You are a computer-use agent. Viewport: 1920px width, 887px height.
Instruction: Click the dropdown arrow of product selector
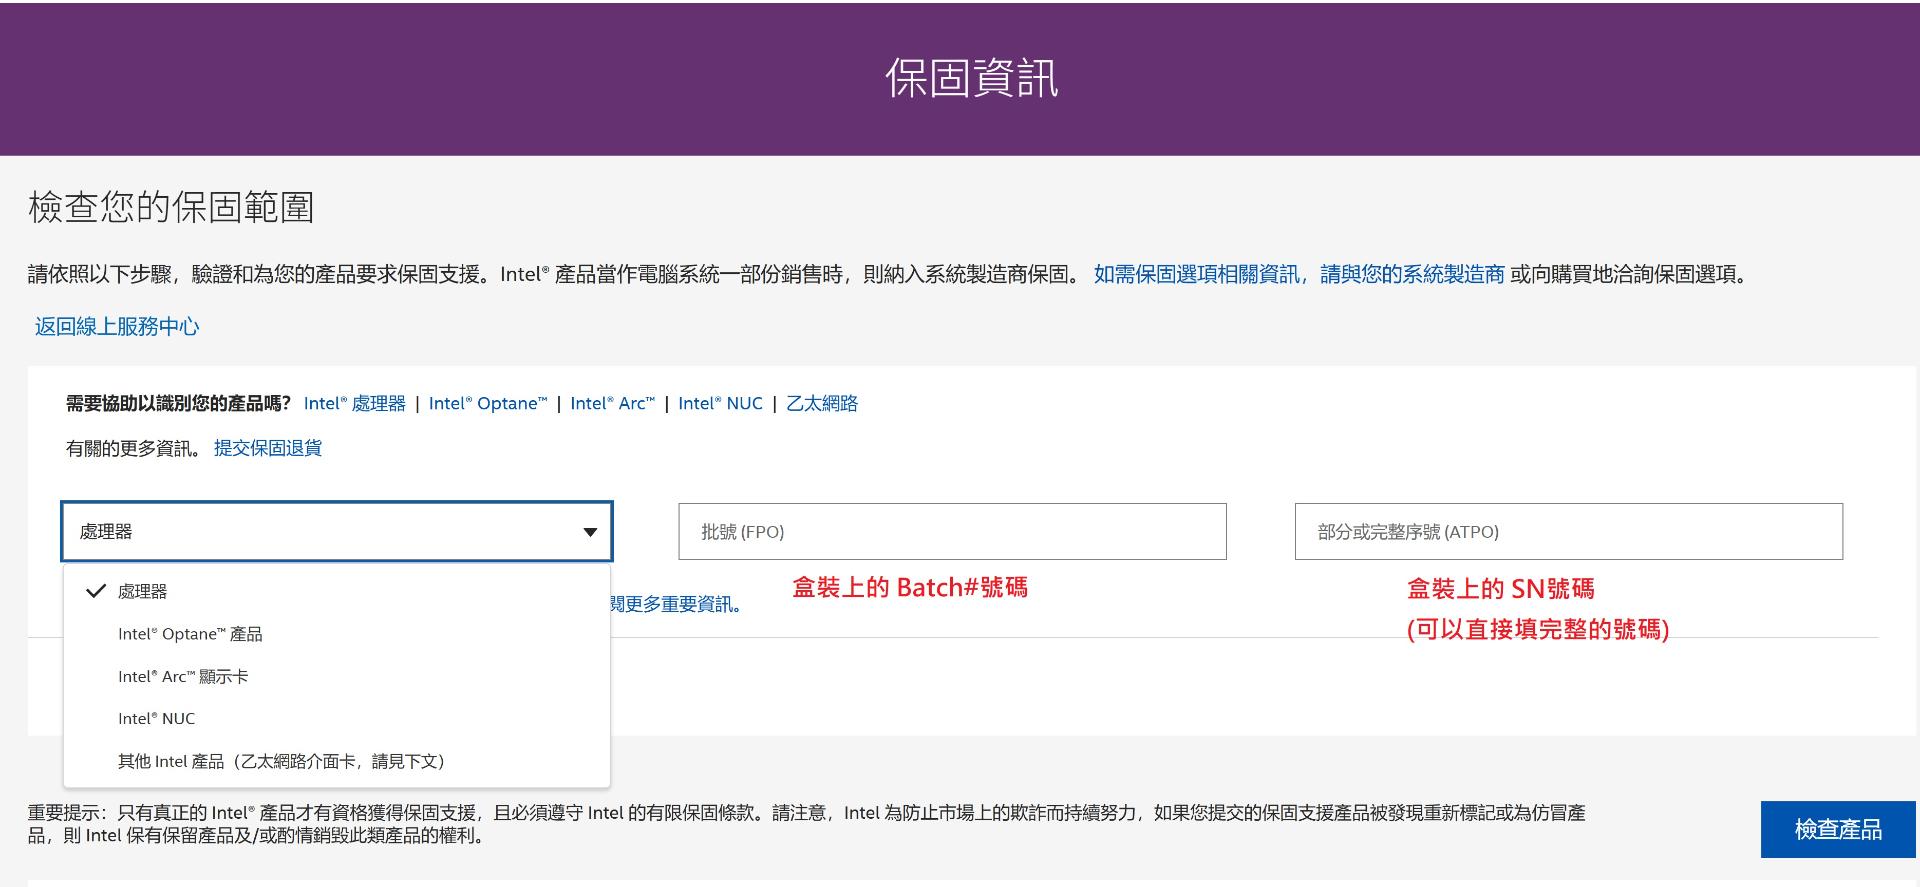(x=590, y=532)
